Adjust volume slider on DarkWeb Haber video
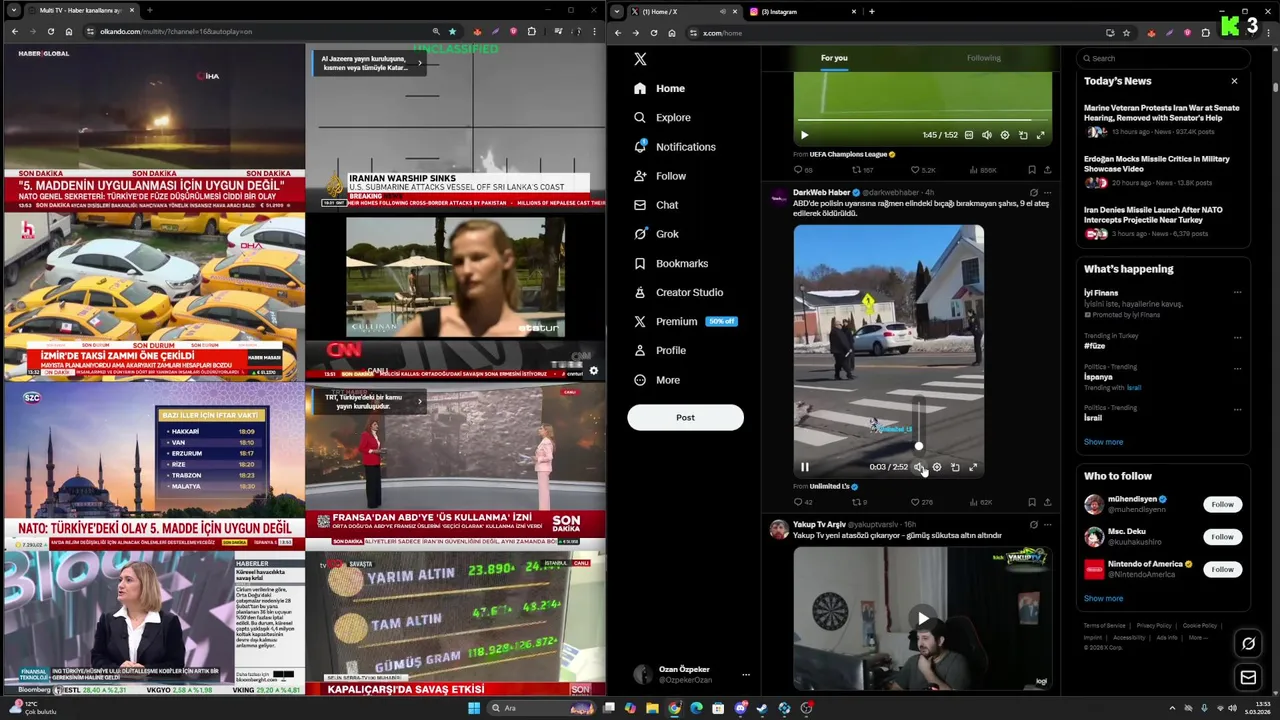This screenshot has width=1280, height=720. click(918, 425)
